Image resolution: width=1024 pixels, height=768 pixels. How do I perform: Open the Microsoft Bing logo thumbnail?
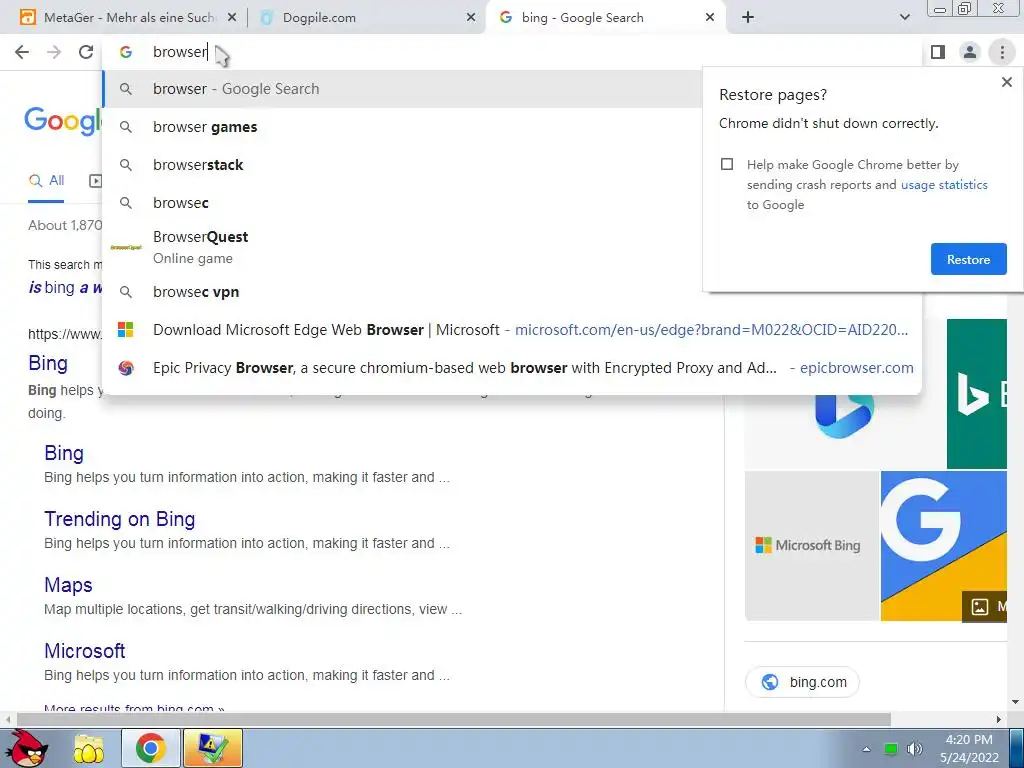pyautogui.click(x=812, y=545)
